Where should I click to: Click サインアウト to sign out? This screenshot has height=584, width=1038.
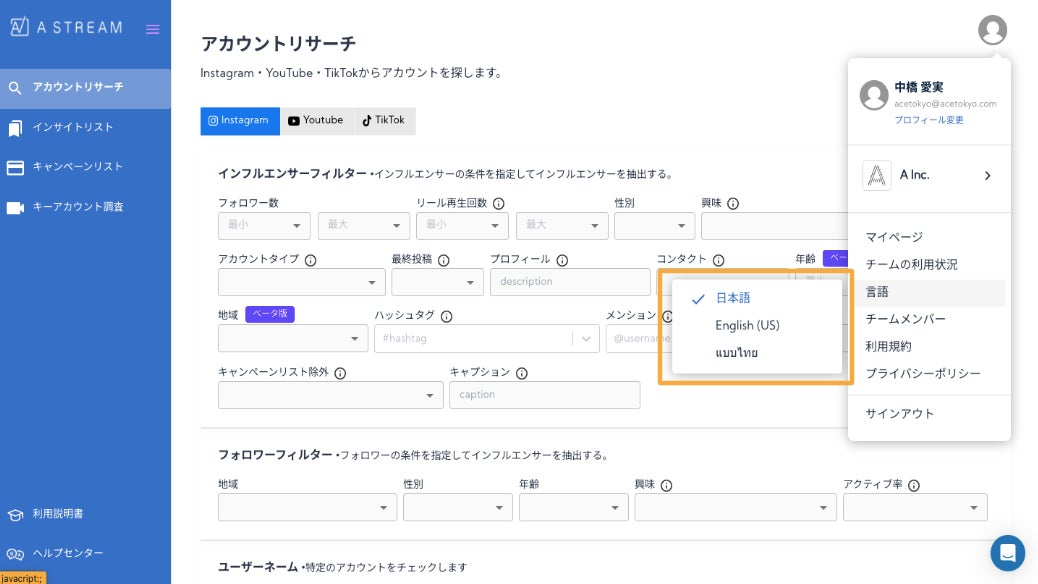pyautogui.click(x=900, y=413)
